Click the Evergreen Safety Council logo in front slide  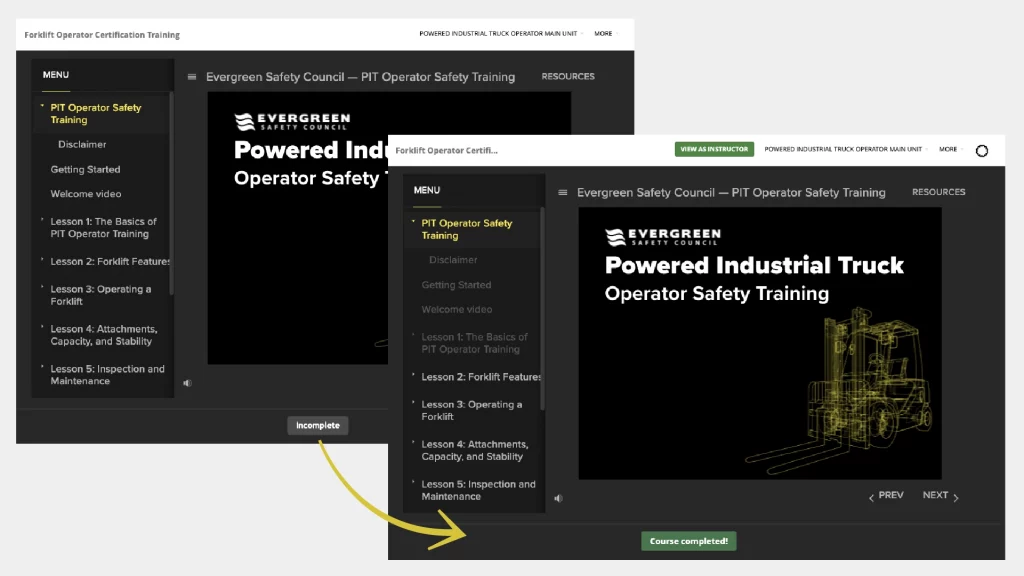(663, 236)
